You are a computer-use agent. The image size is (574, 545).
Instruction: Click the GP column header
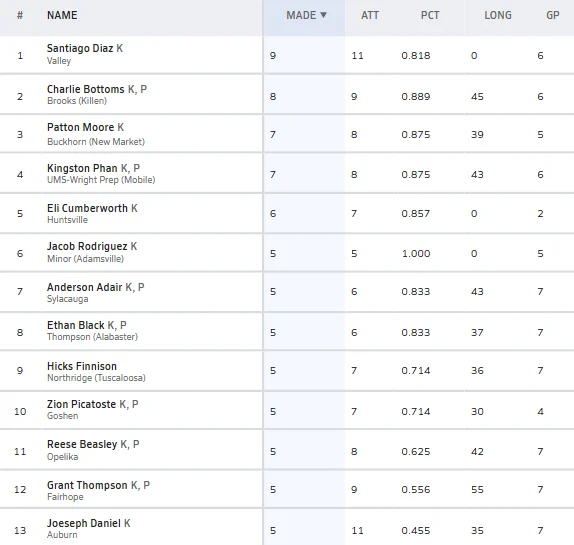coord(553,15)
